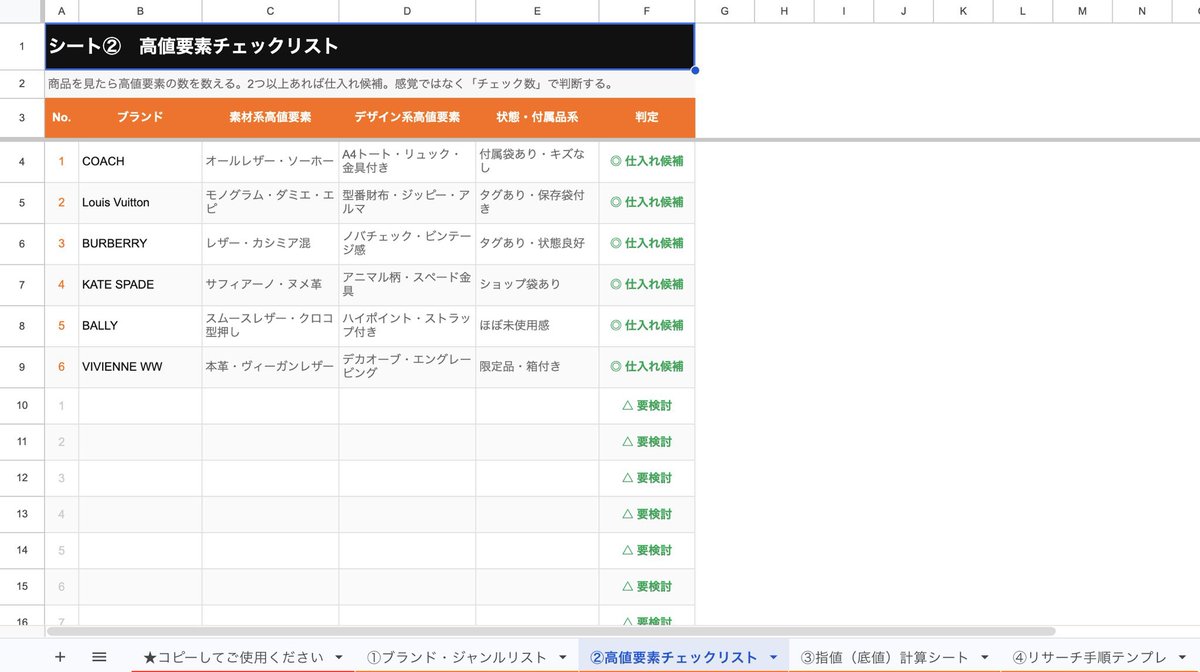This screenshot has width=1200, height=672.
Task: Click the レザー・カシミア混 cell
Action: coord(270,243)
